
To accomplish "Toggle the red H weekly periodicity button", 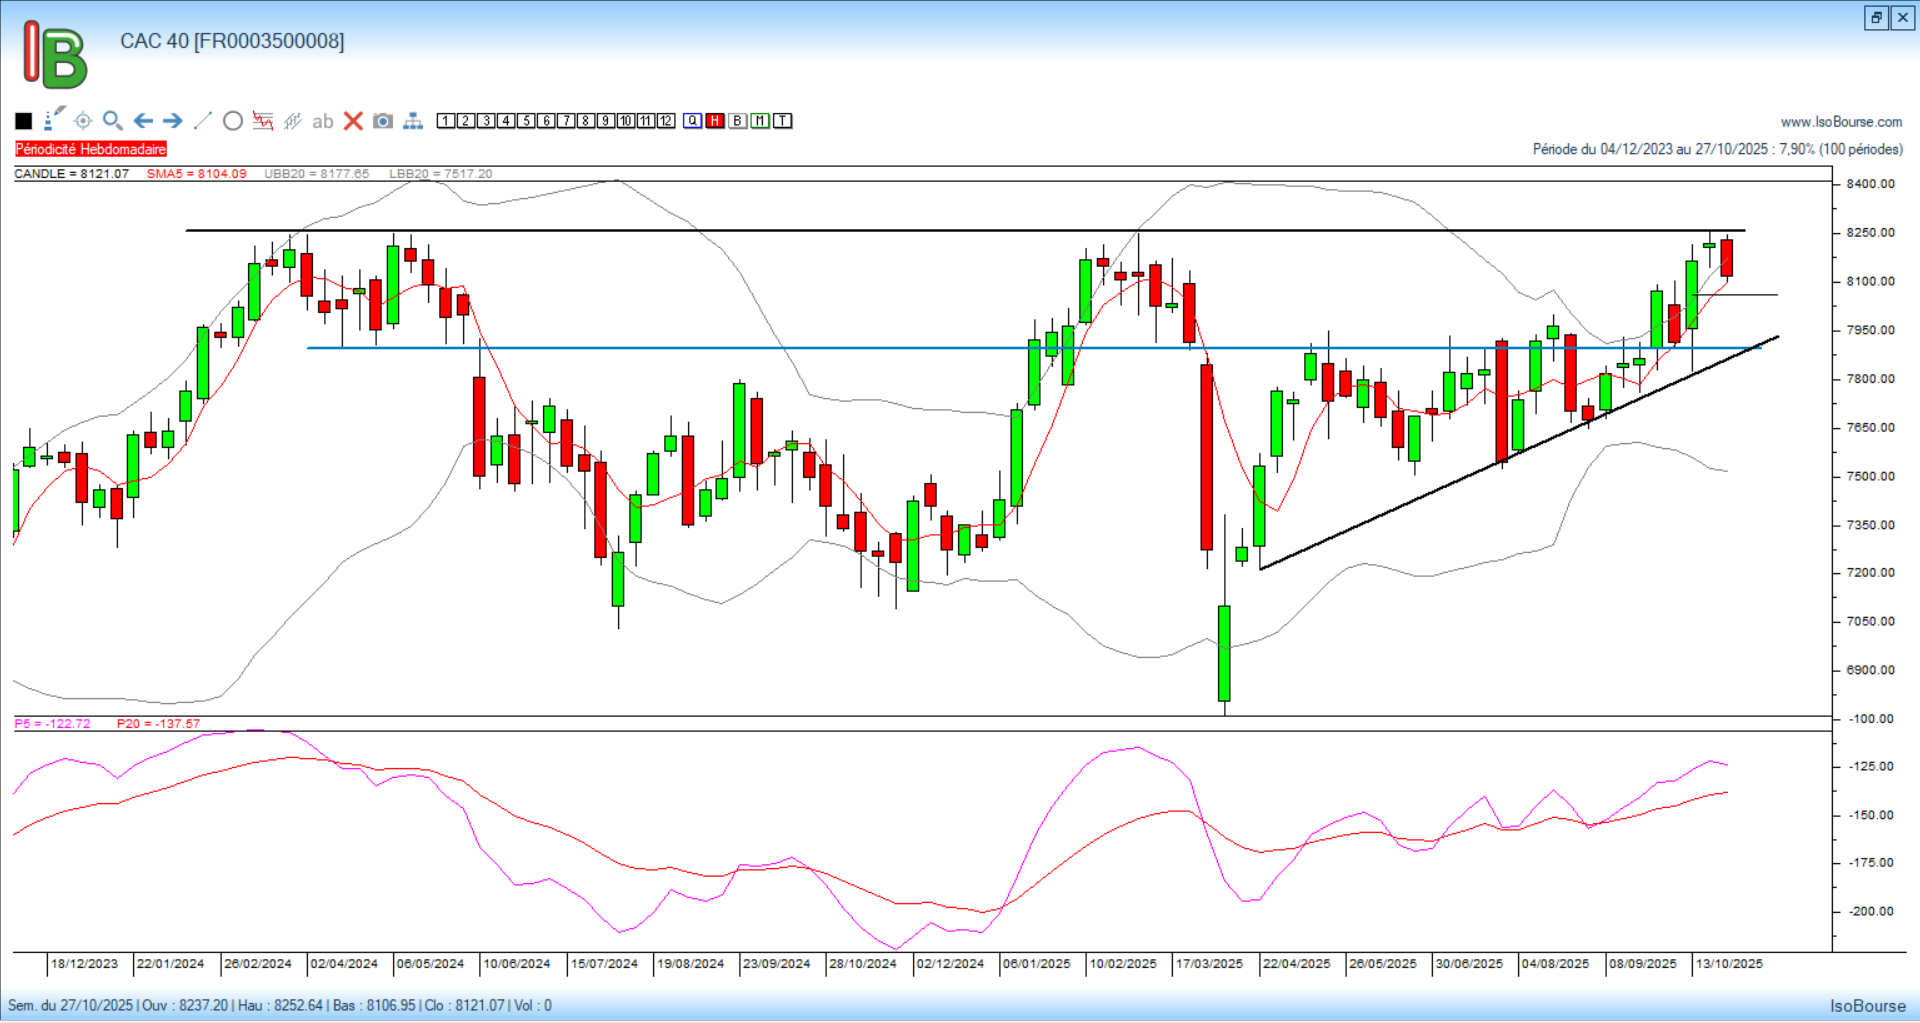I will point(715,121).
